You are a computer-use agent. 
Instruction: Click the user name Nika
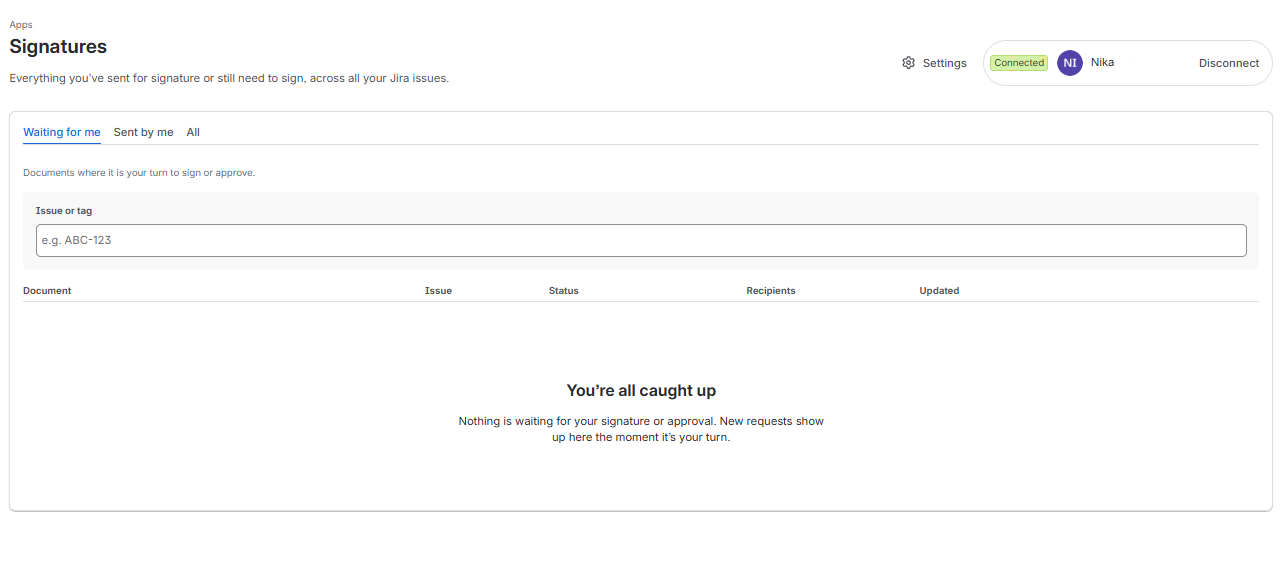pyautogui.click(x=1102, y=62)
